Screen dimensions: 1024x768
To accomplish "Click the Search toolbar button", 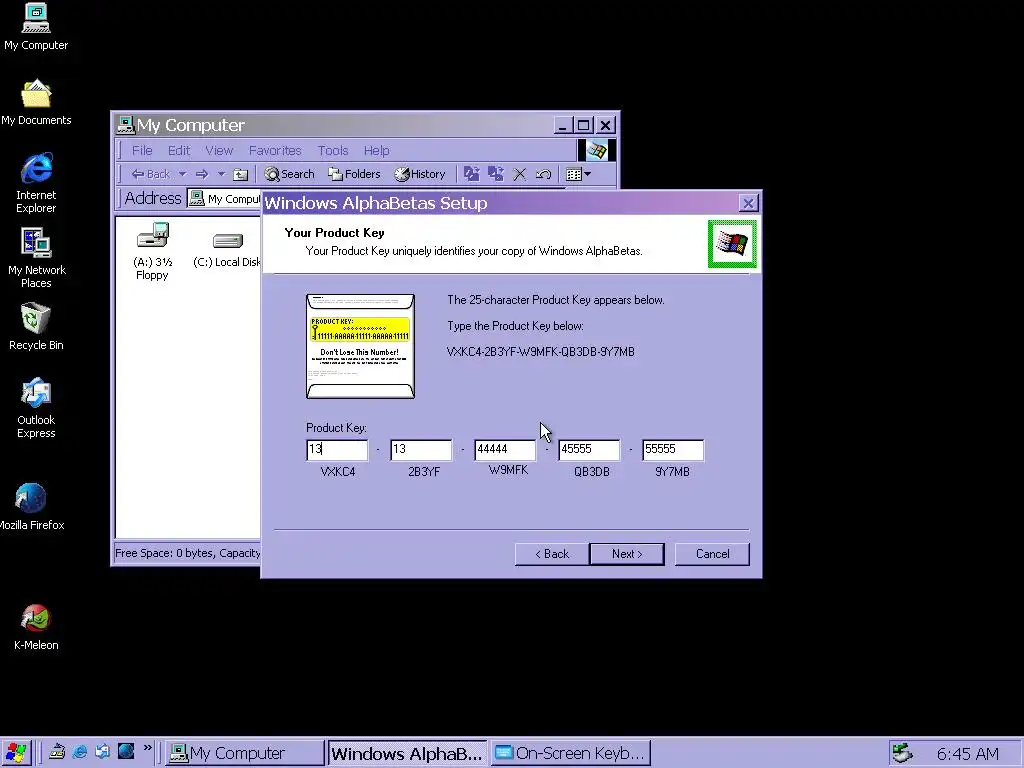I will [290, 174].
